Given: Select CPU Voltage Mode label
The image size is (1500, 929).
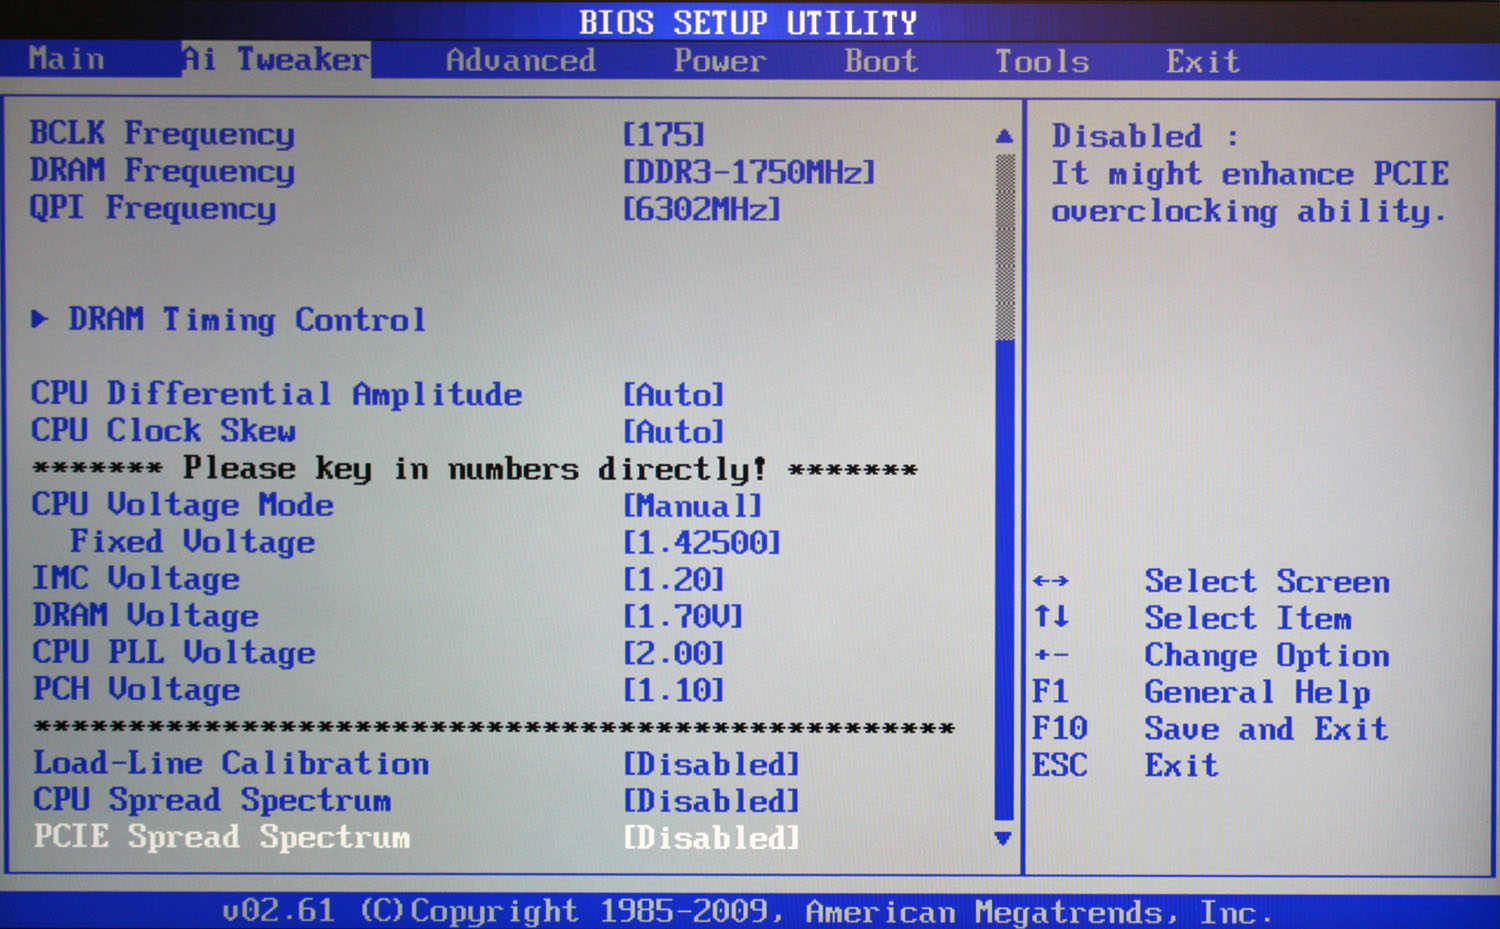Looking at the screenshot, I should click(182, 505).
